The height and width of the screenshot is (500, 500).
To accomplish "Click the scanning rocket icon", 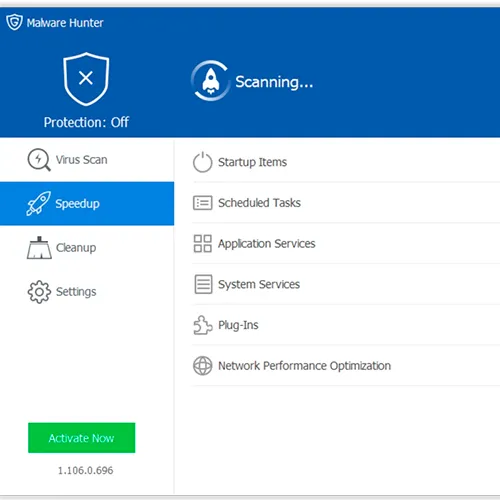I will 211,81.
